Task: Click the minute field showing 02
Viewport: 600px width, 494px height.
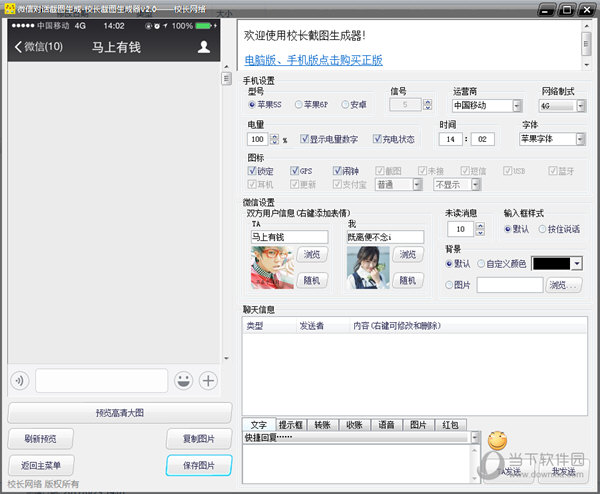Action: [x=483, y=139]
